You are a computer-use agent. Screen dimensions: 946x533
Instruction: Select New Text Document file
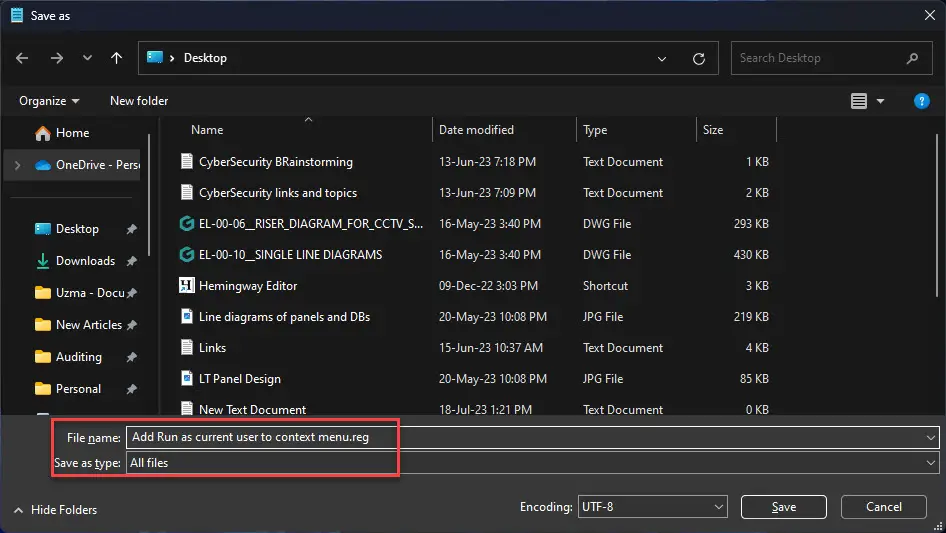(x=252, y=409)
